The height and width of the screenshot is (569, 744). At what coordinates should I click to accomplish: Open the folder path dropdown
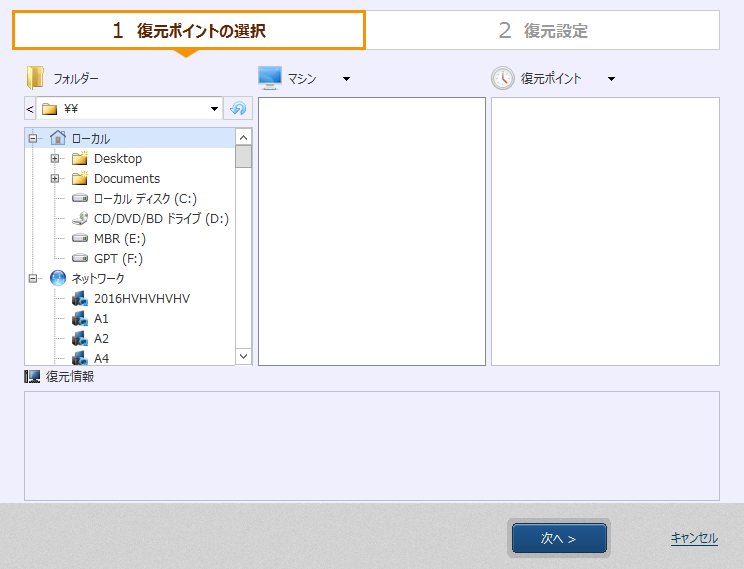point(214,109)
